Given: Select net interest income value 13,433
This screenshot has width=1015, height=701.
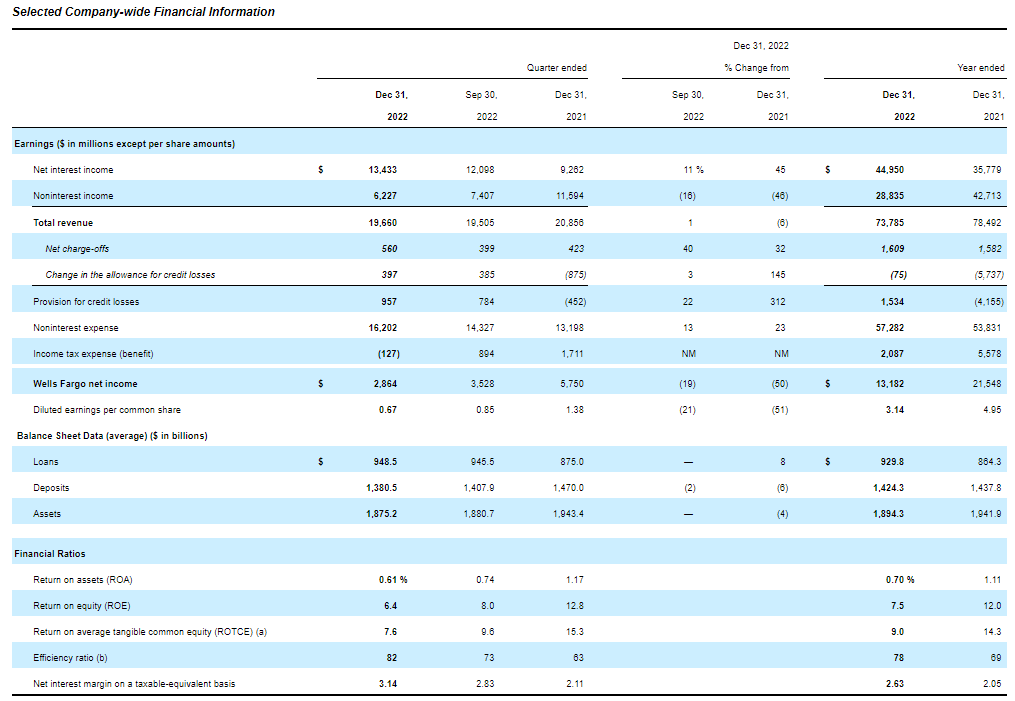Looking at the screenshot, I should [383, 170].
